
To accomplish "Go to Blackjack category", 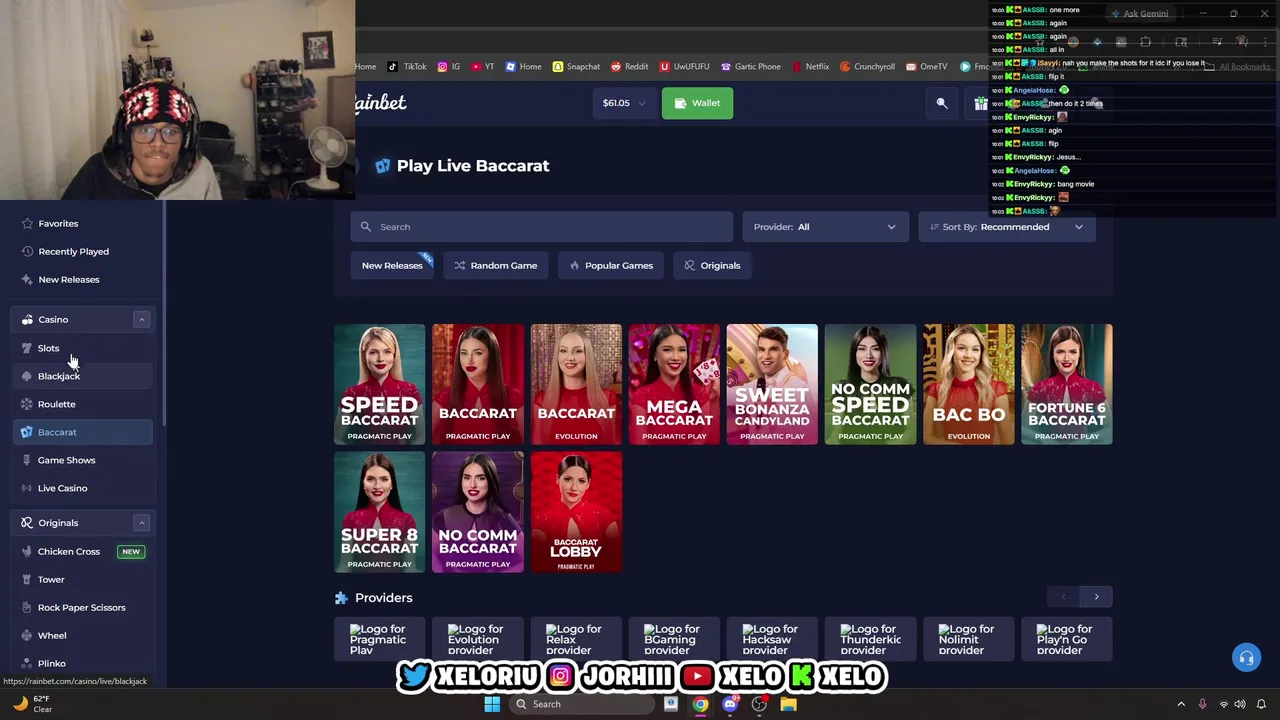I will tap(84, 376).
